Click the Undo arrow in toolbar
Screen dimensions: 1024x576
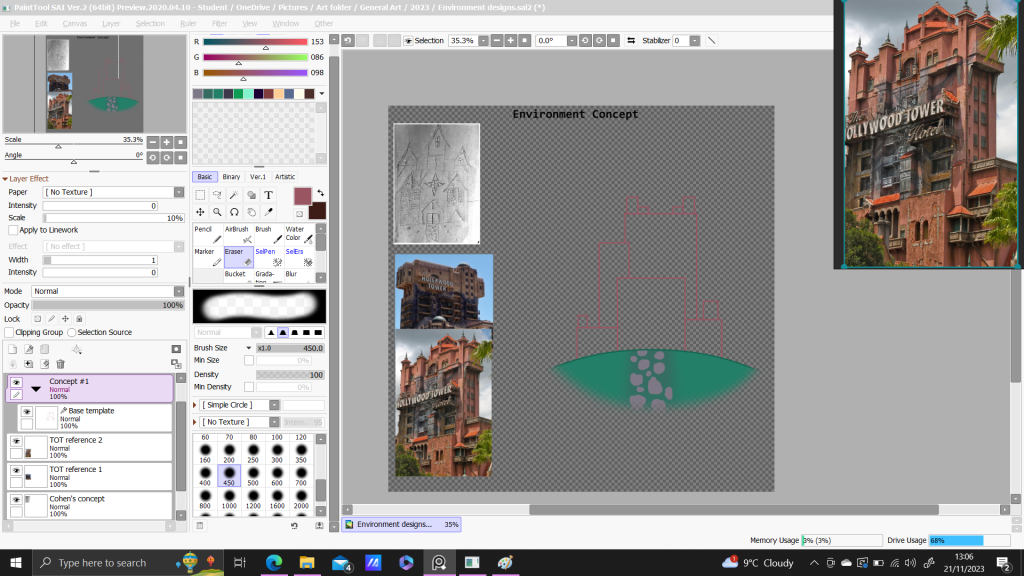pyautogui.click(x=347, y=41)
